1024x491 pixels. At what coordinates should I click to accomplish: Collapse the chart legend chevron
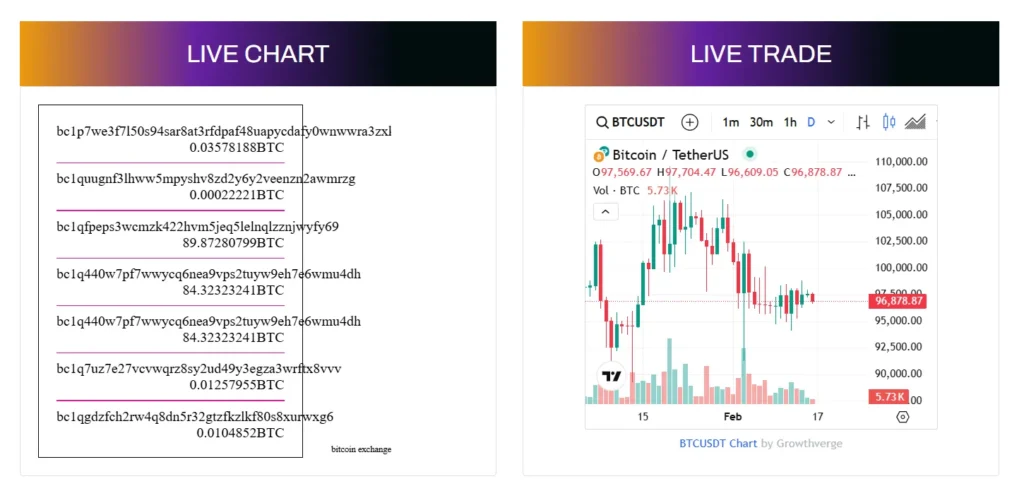[x=606, y=211]
